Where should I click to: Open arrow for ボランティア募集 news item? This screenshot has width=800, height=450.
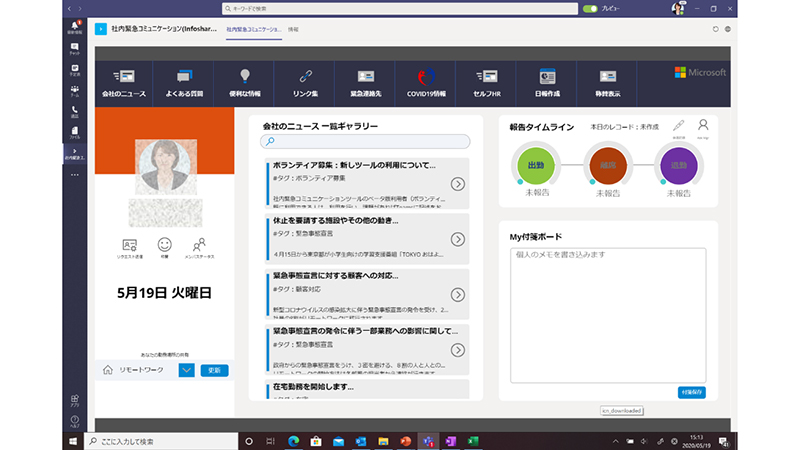click(458, 184)
